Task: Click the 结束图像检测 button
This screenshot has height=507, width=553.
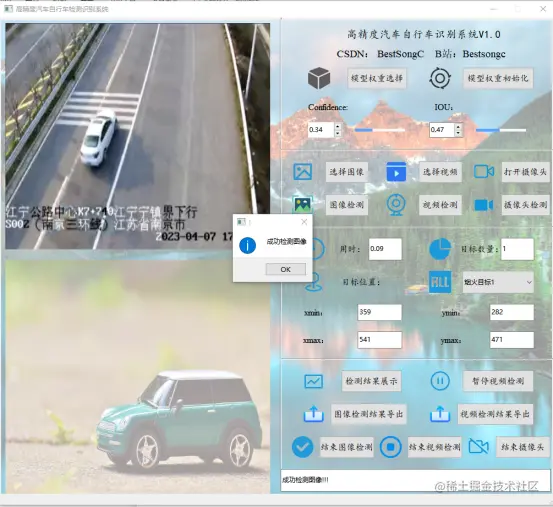Action: point(347,447)
